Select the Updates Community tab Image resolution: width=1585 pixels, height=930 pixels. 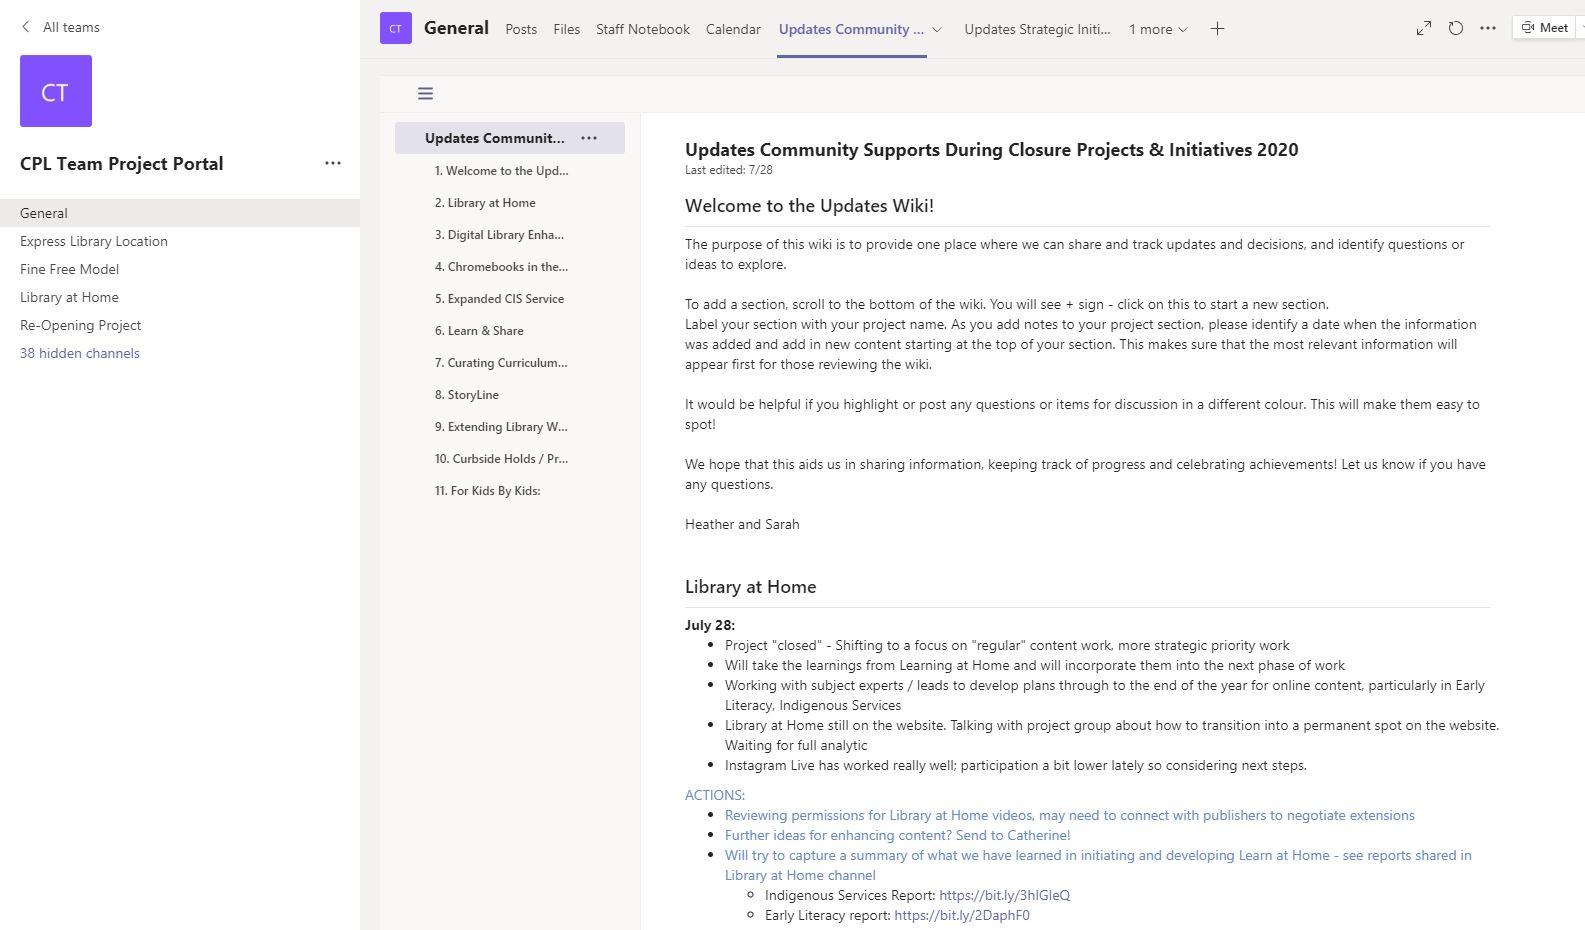(x=851, y=29)
